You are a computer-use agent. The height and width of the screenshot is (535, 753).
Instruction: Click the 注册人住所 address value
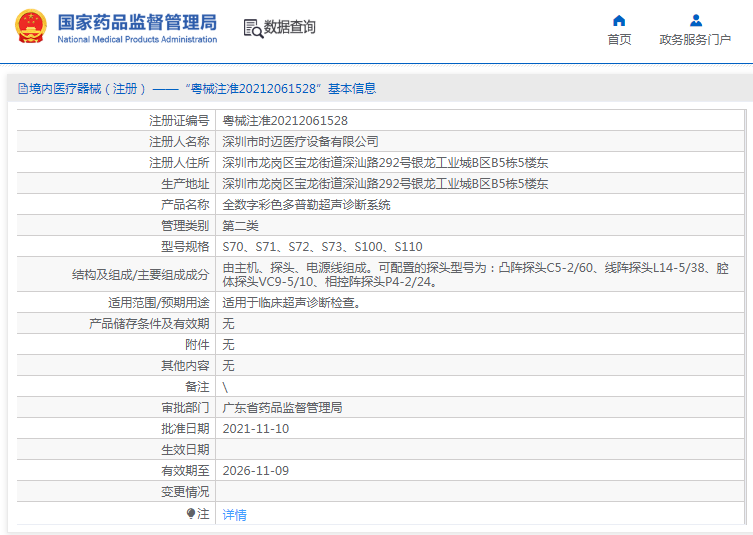coord(385,163)
